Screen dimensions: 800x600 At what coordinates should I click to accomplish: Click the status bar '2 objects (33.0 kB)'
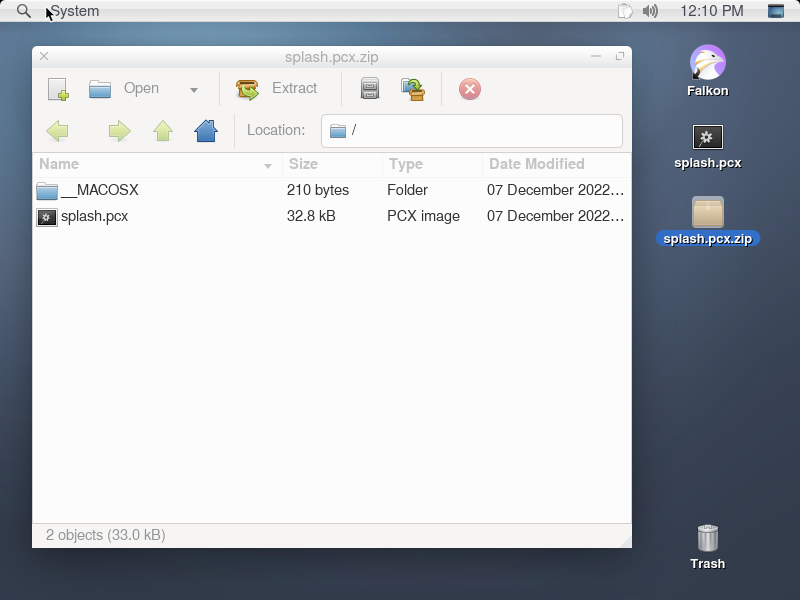pyautogui.click(x=106, y=535)
